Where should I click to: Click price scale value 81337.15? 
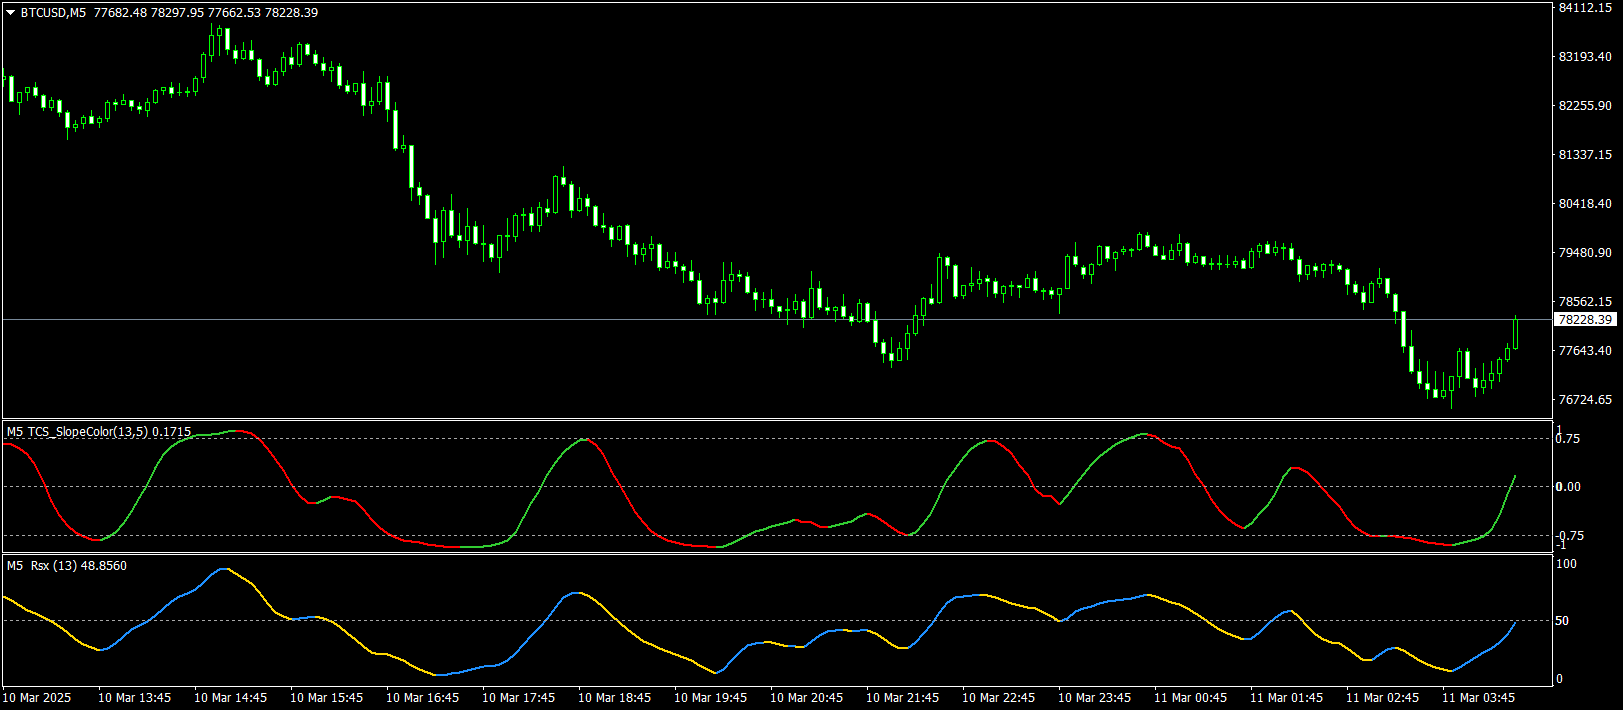click(1585, 155)
